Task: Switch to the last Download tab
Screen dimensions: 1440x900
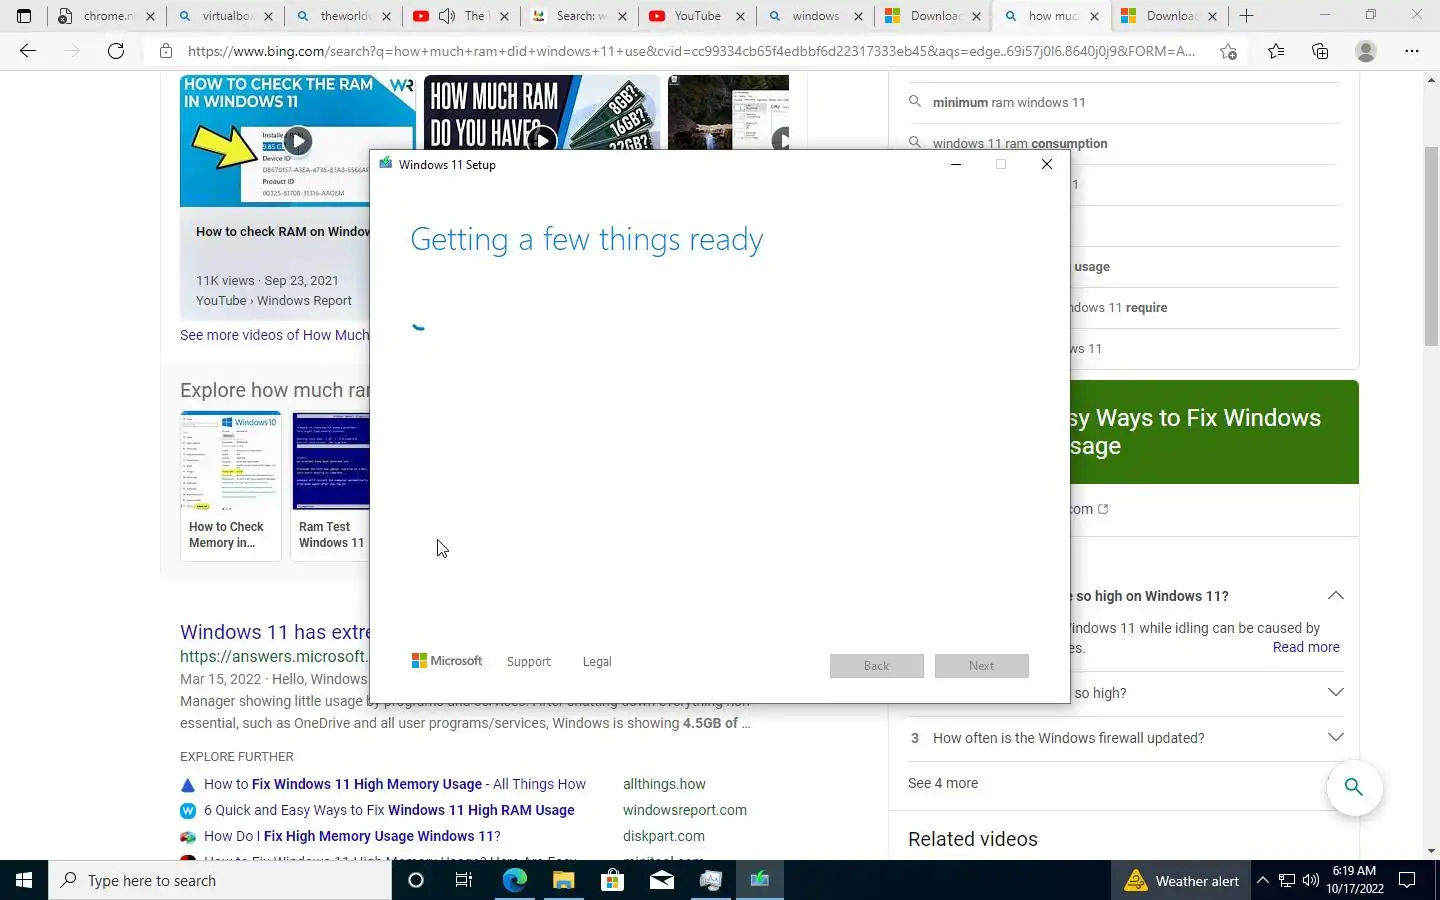Action: [1171, 16]
